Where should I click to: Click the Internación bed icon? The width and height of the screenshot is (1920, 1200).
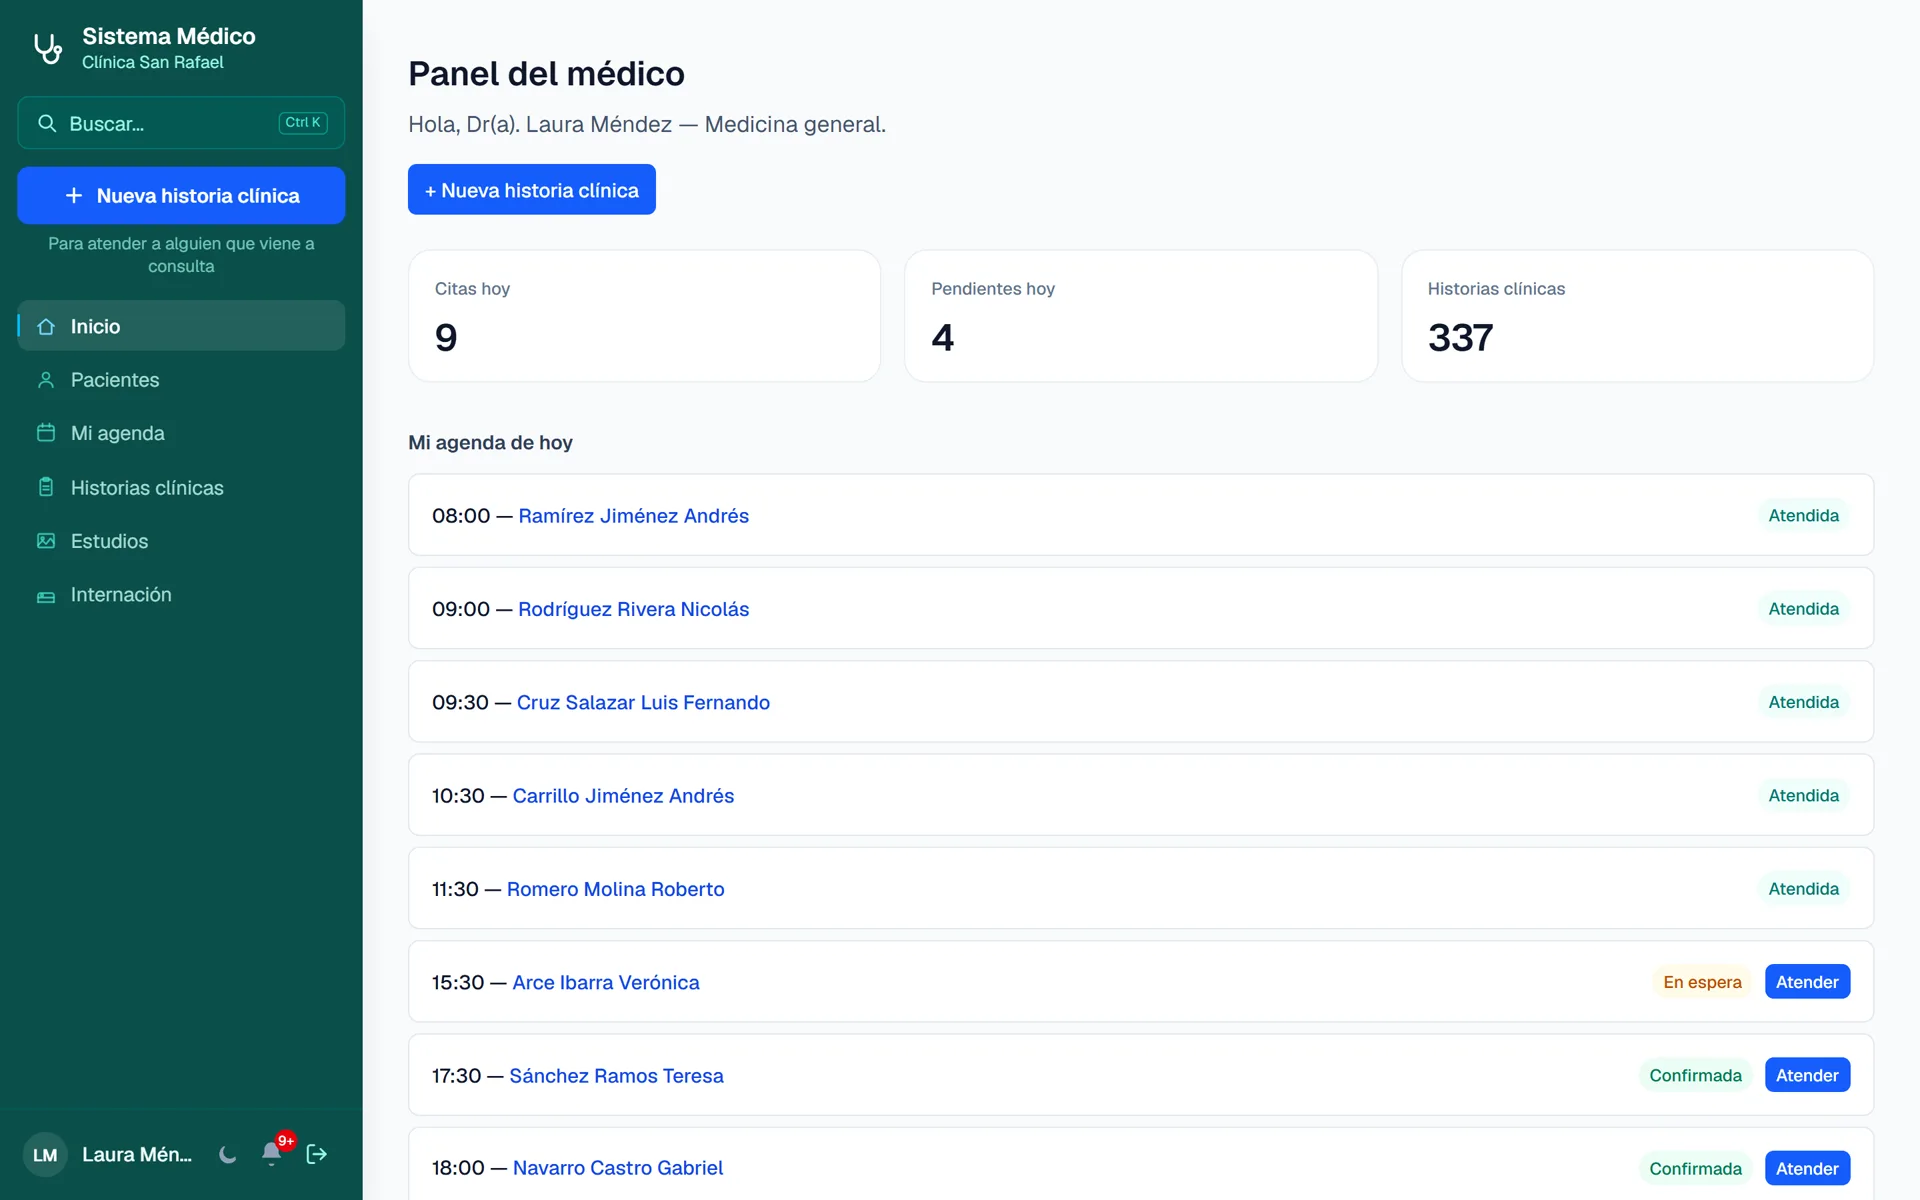[x=46, y=596]
